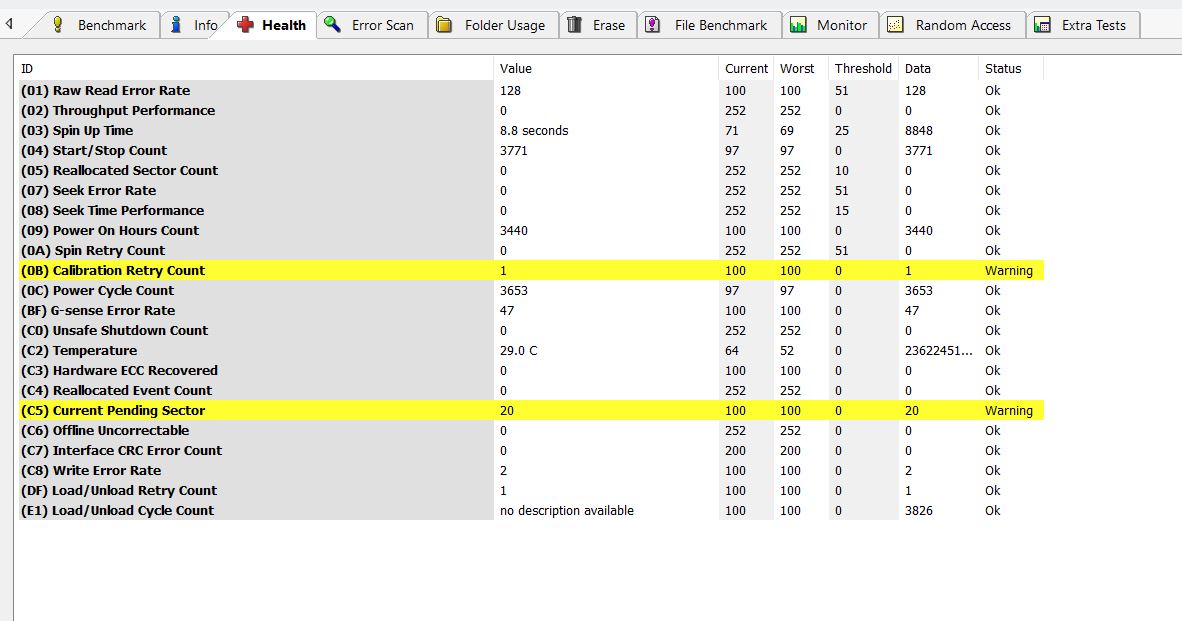This screenshot has height=621, width=1182.
Task: Click the Random Access tab icon
Action: pyautogui.click(x=896, y=25)
